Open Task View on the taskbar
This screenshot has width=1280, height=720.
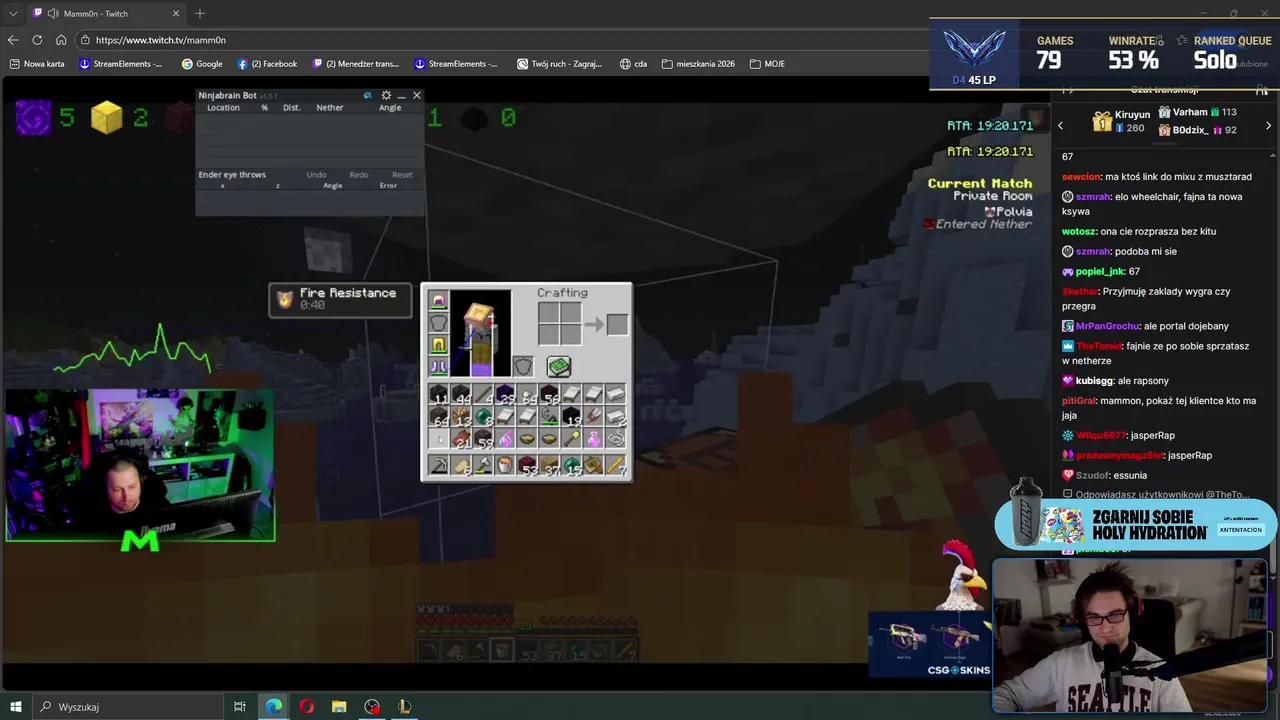point(240,707)
